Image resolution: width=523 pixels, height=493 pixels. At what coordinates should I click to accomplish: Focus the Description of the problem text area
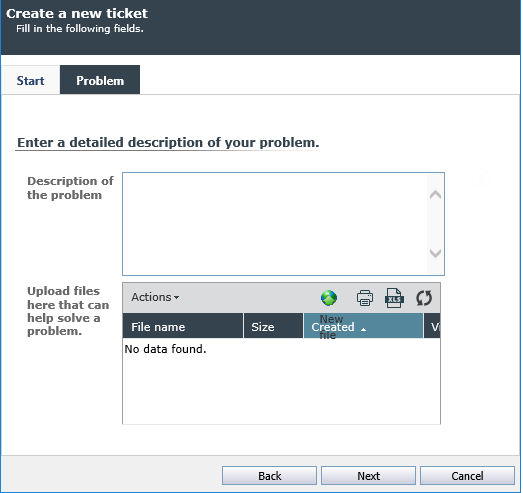tap(275, 224)
